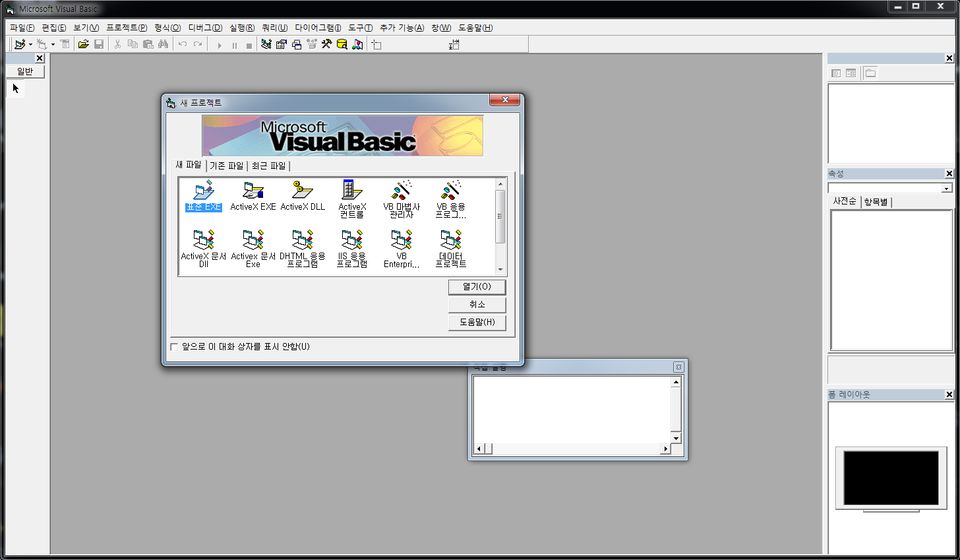This screenshot has width=960, height=560.
Task: Click the form thumbnail in 폼 레이아웃 monitor
Action: pos(891,478)
